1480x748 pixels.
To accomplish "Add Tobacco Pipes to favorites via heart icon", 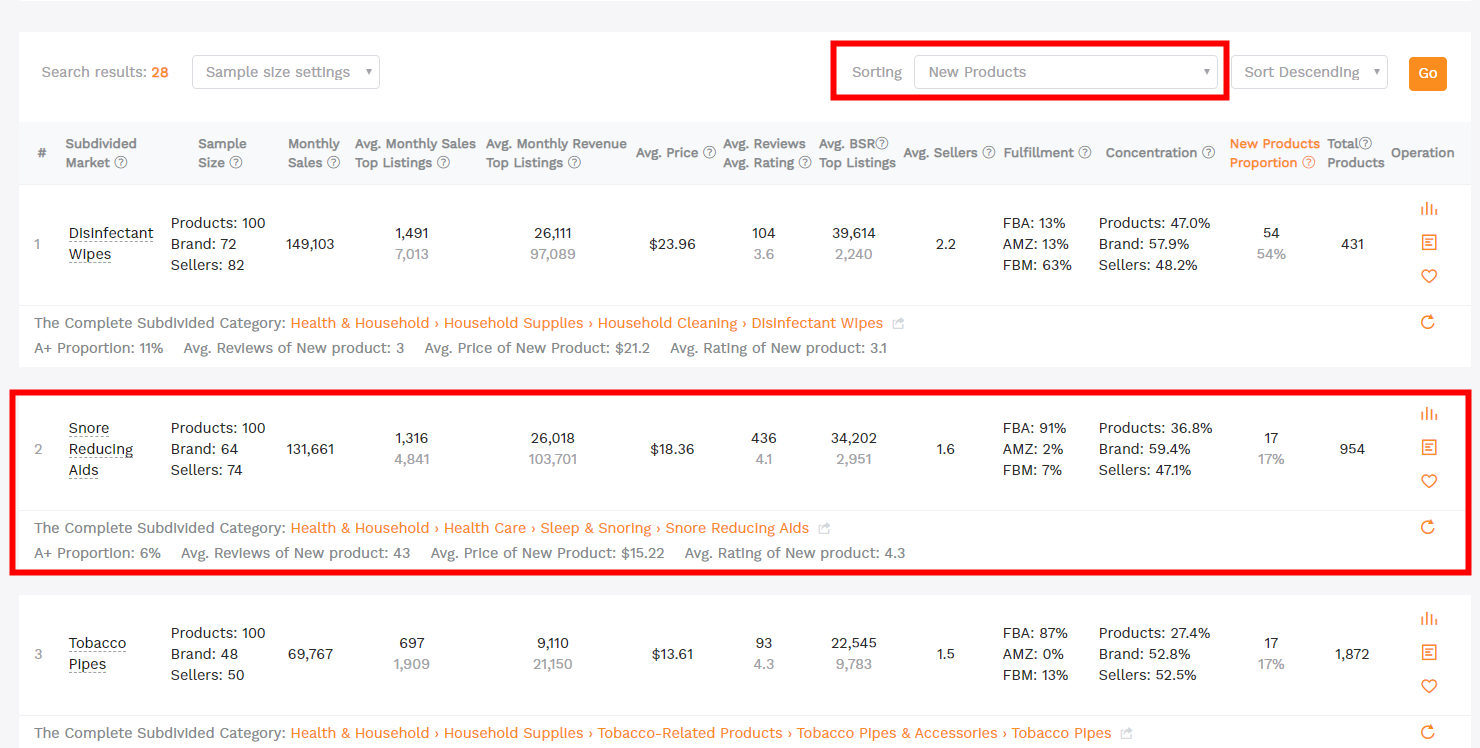I will (1428, 686).
